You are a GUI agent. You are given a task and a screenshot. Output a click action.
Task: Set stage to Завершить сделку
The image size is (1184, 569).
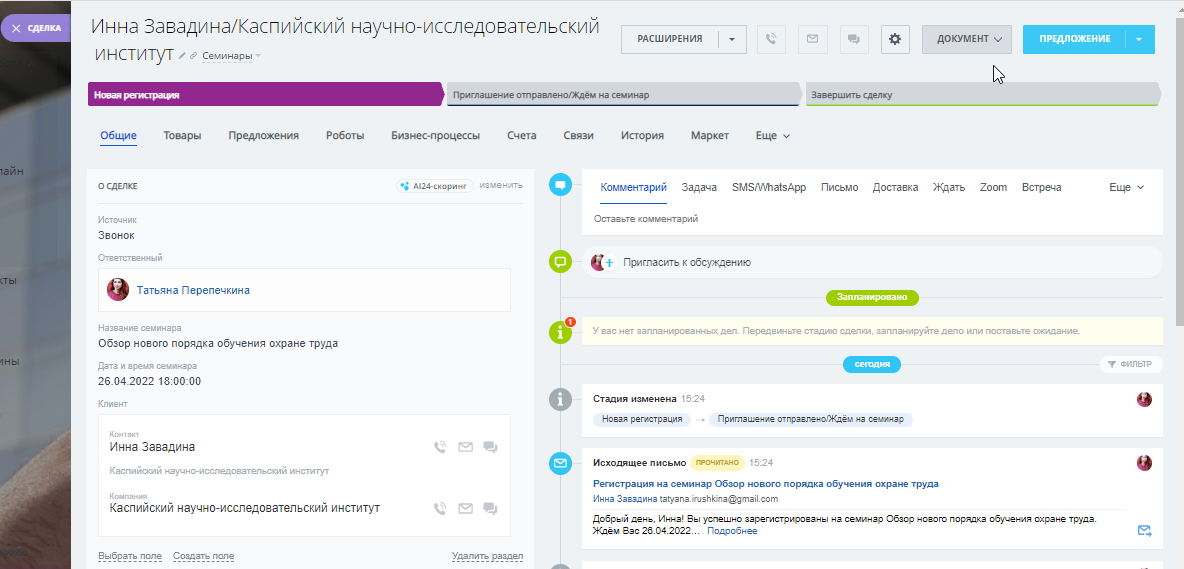pyautogui.click(x=980, y=95)
